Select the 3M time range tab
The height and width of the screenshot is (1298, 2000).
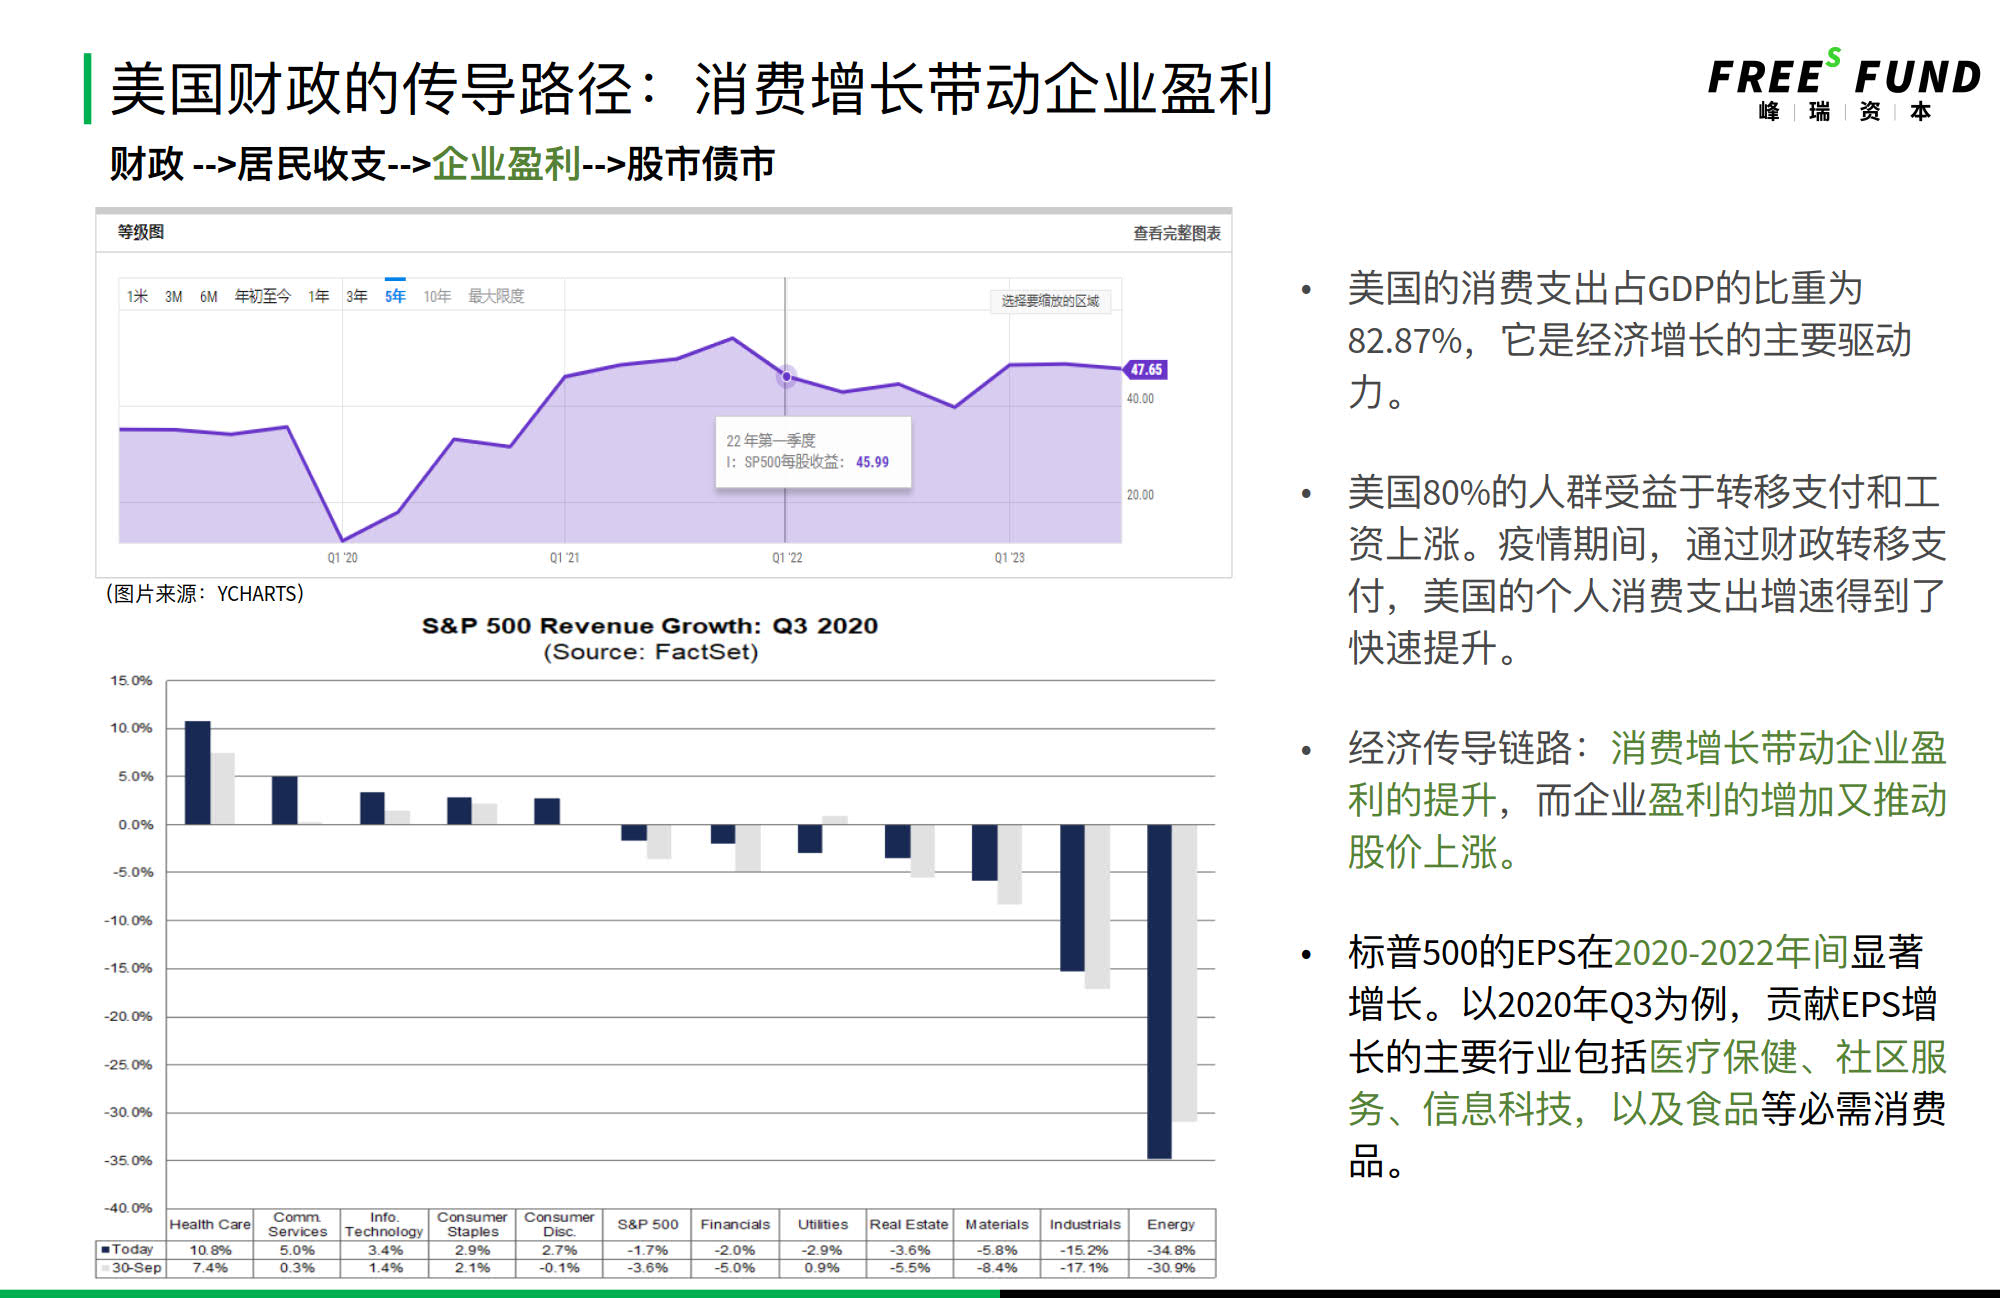tap(174, 296)
